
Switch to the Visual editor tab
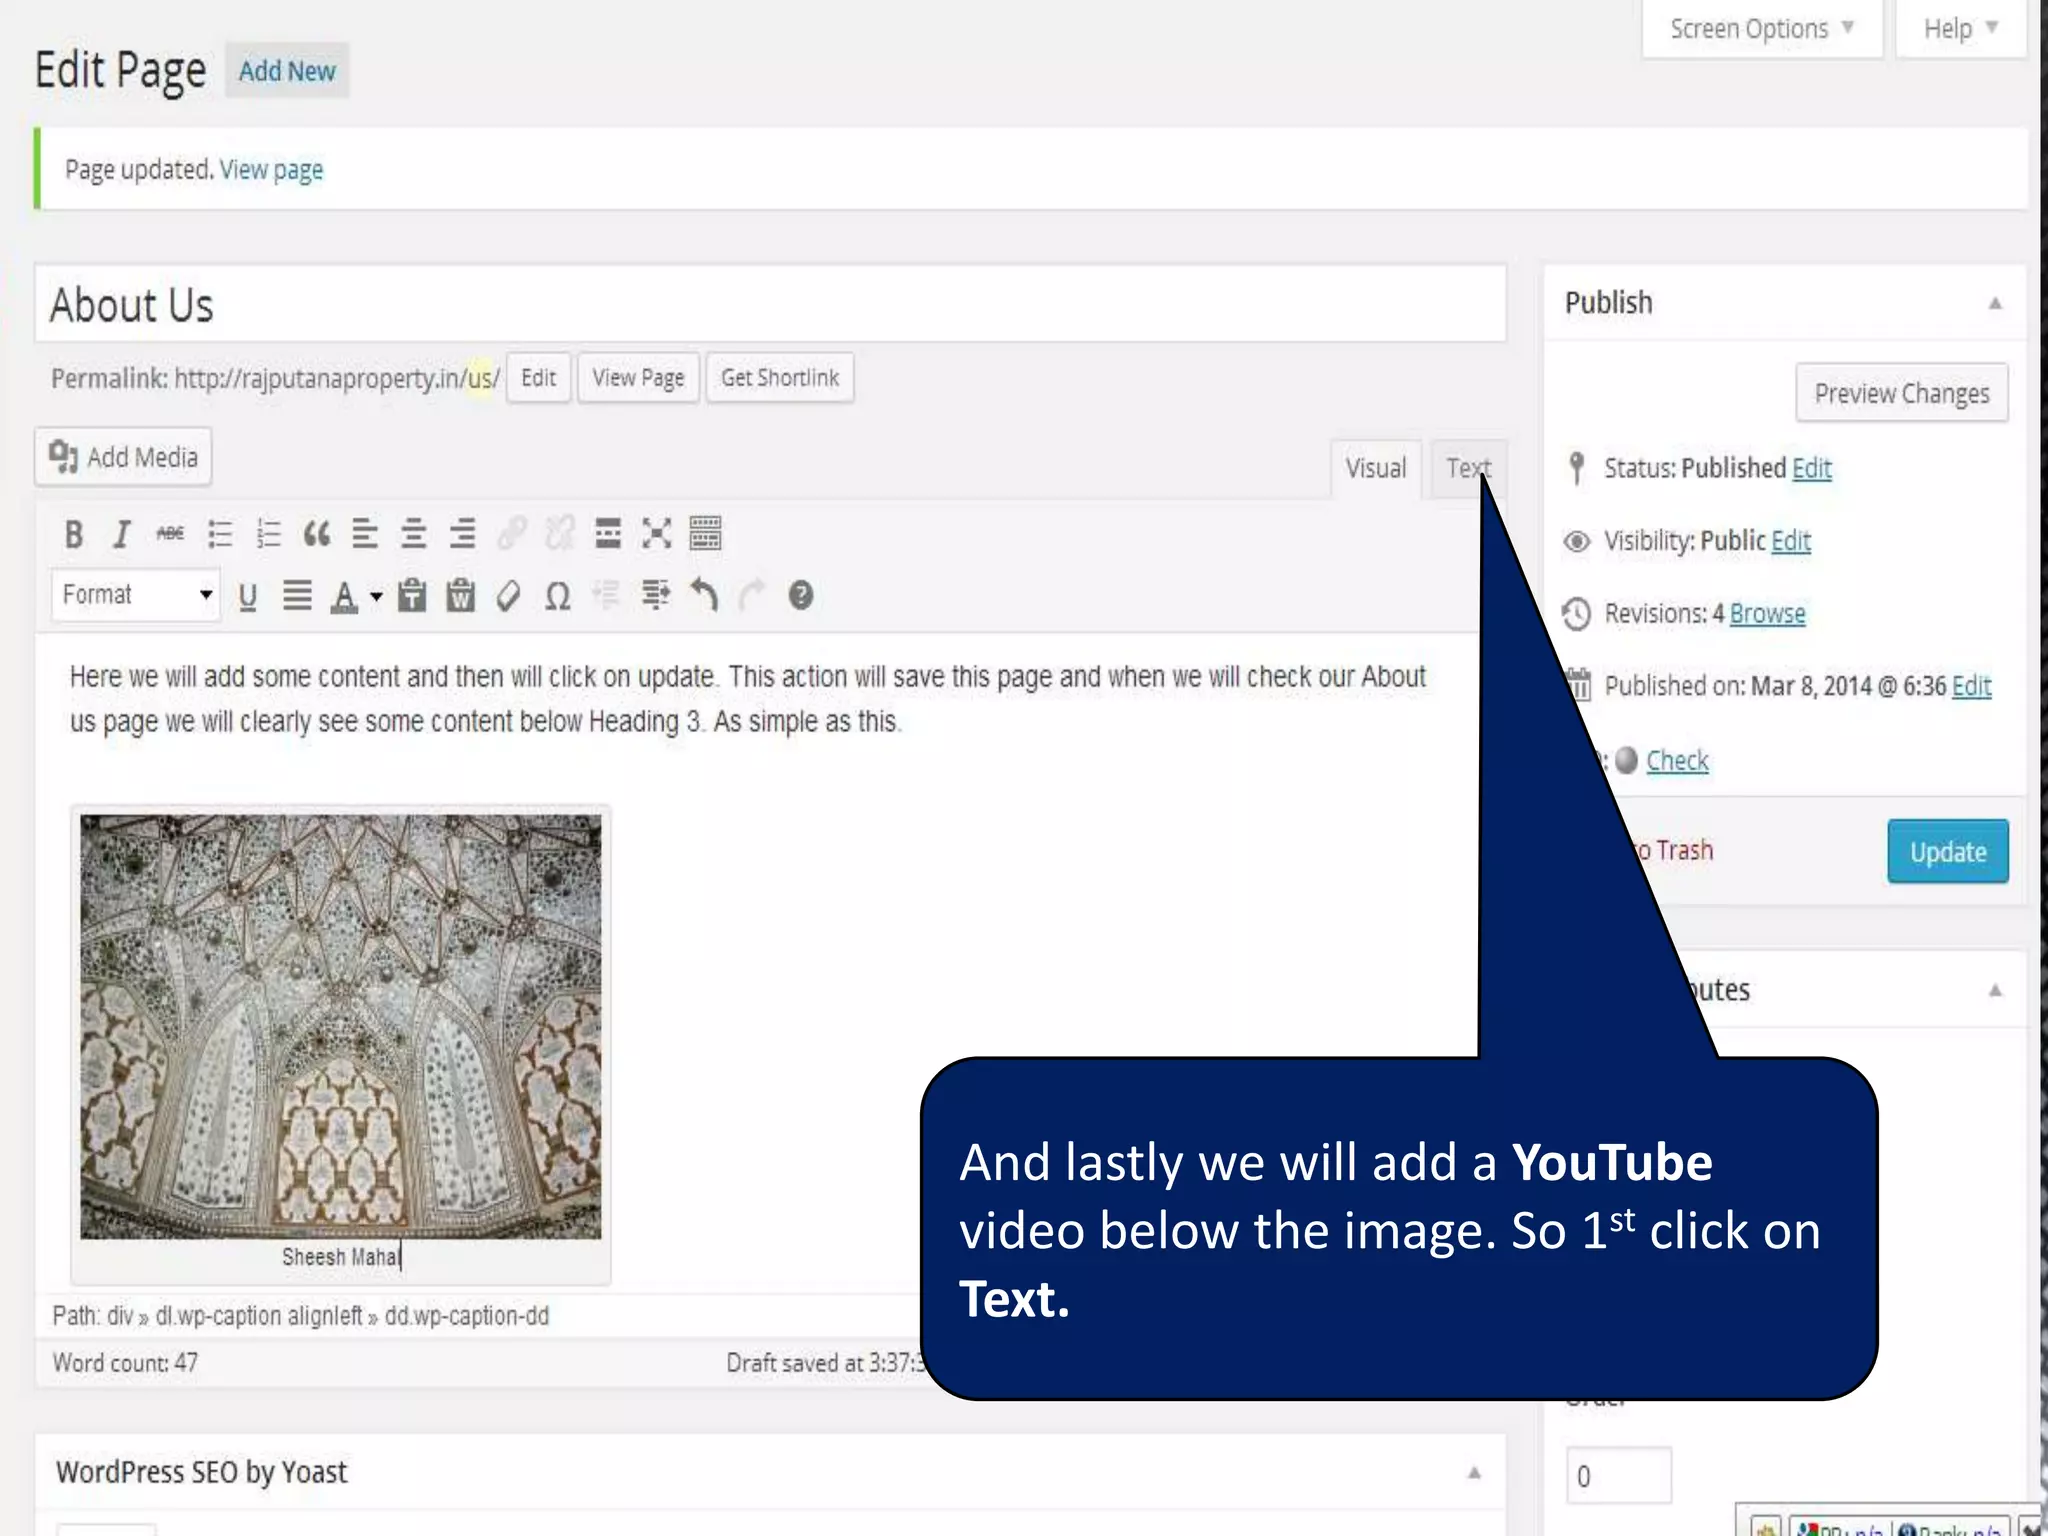[1375, 468]
